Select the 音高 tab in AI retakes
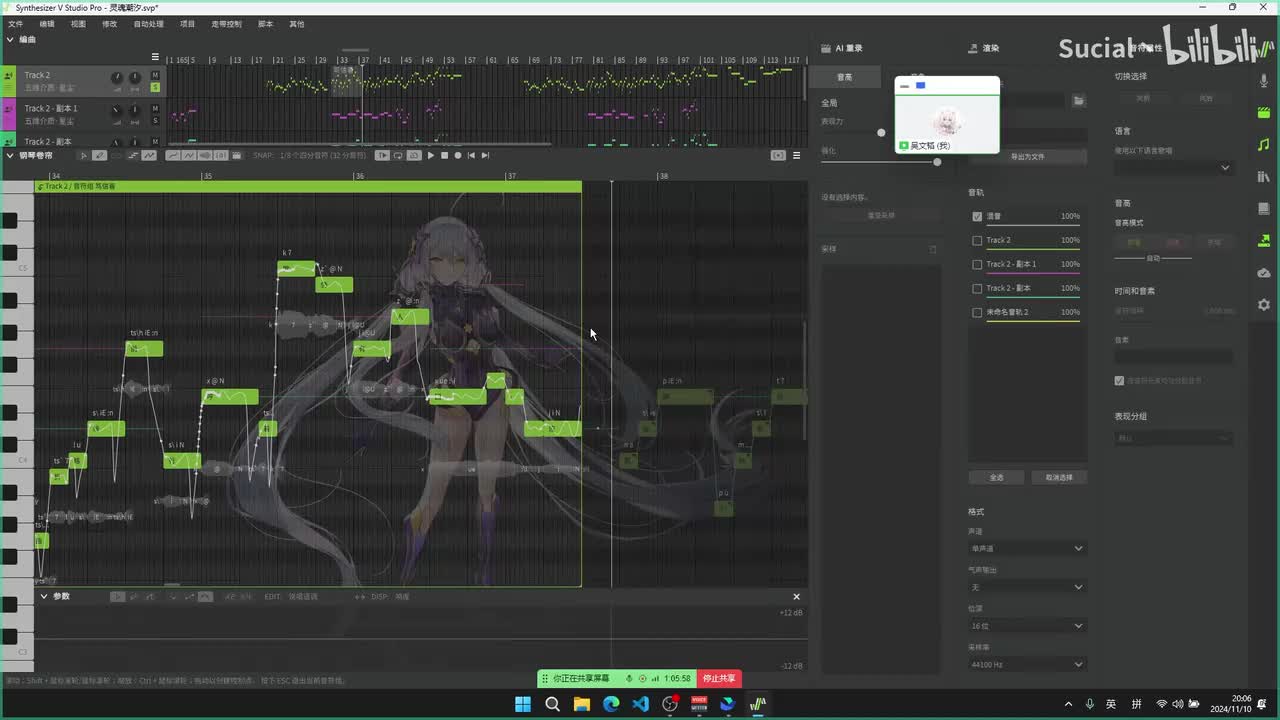 coord(845,77)
